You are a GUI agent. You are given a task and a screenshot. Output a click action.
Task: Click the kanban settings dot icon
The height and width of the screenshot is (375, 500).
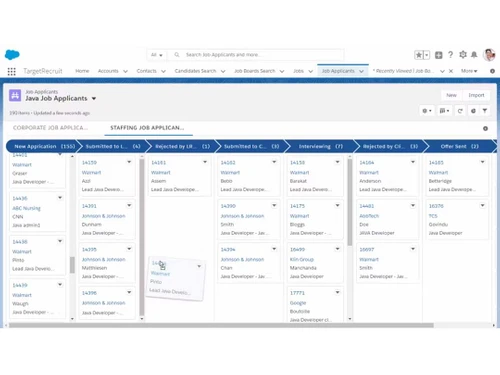coord(485,128)
